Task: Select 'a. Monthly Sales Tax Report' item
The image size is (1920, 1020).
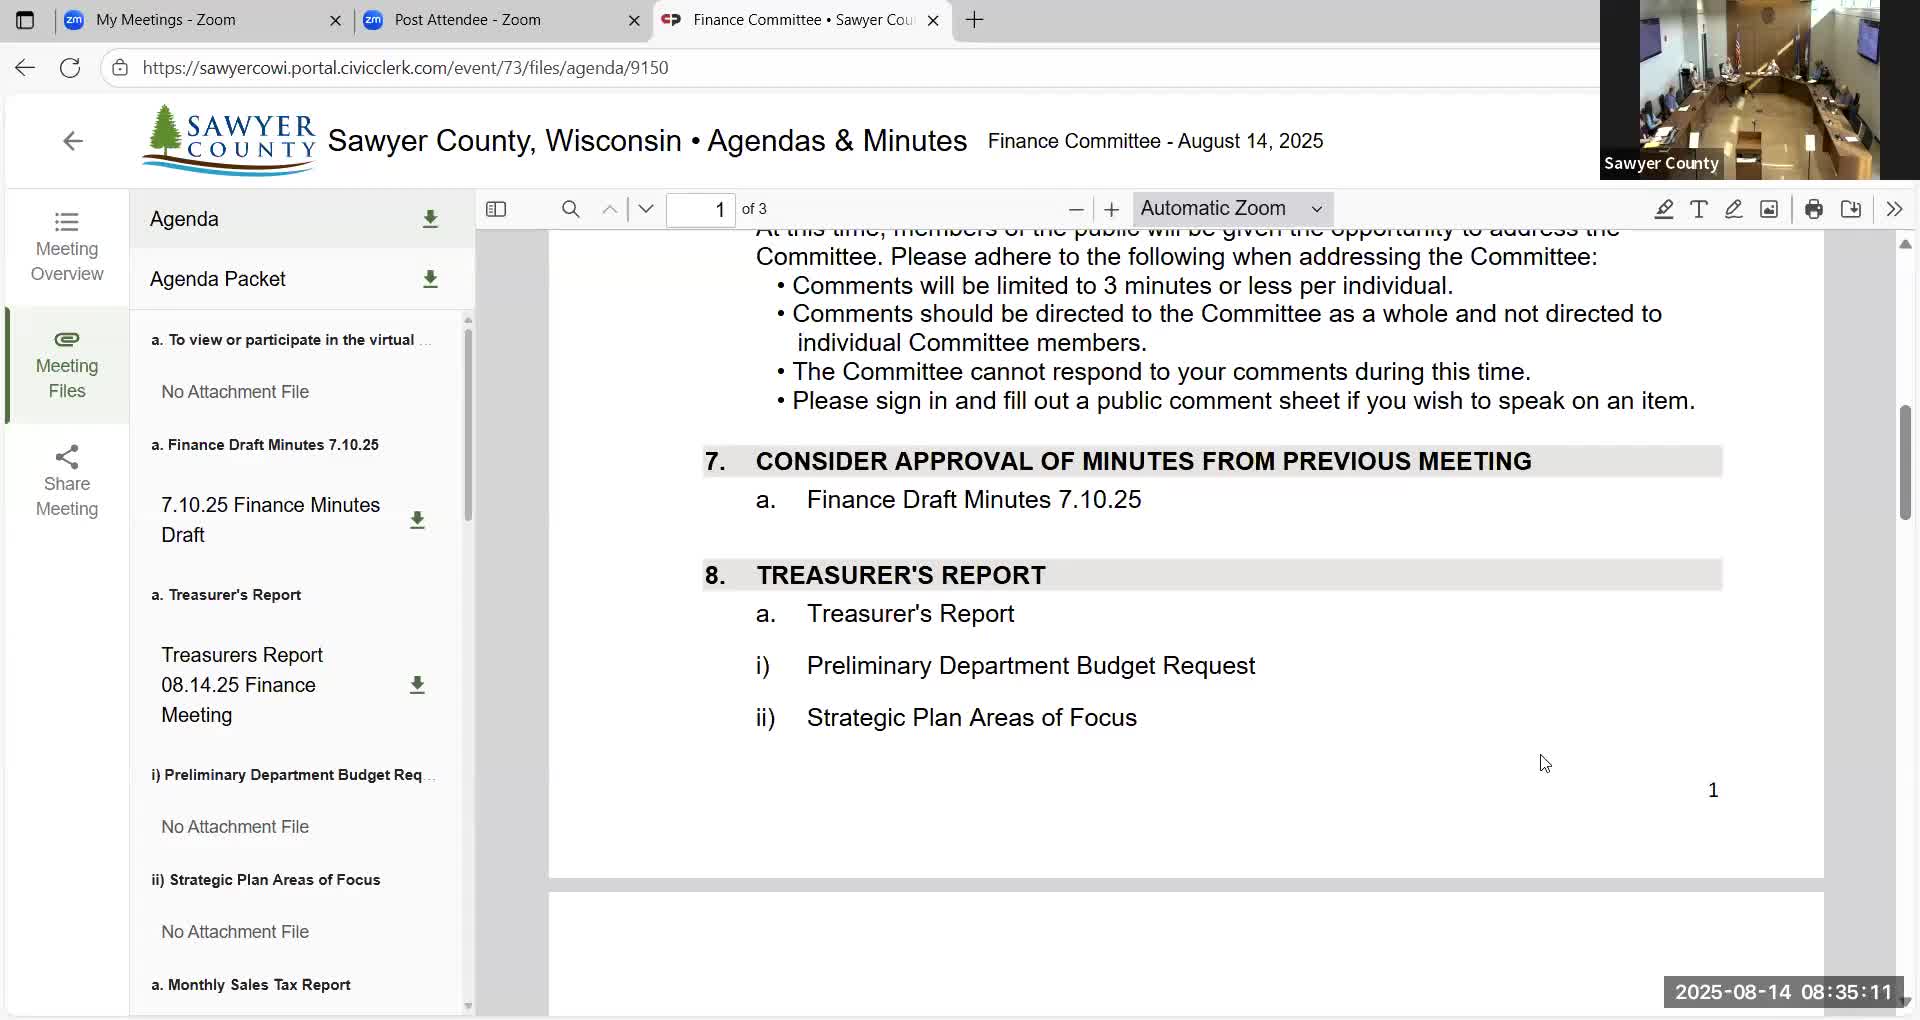Action: coord(251,985)
